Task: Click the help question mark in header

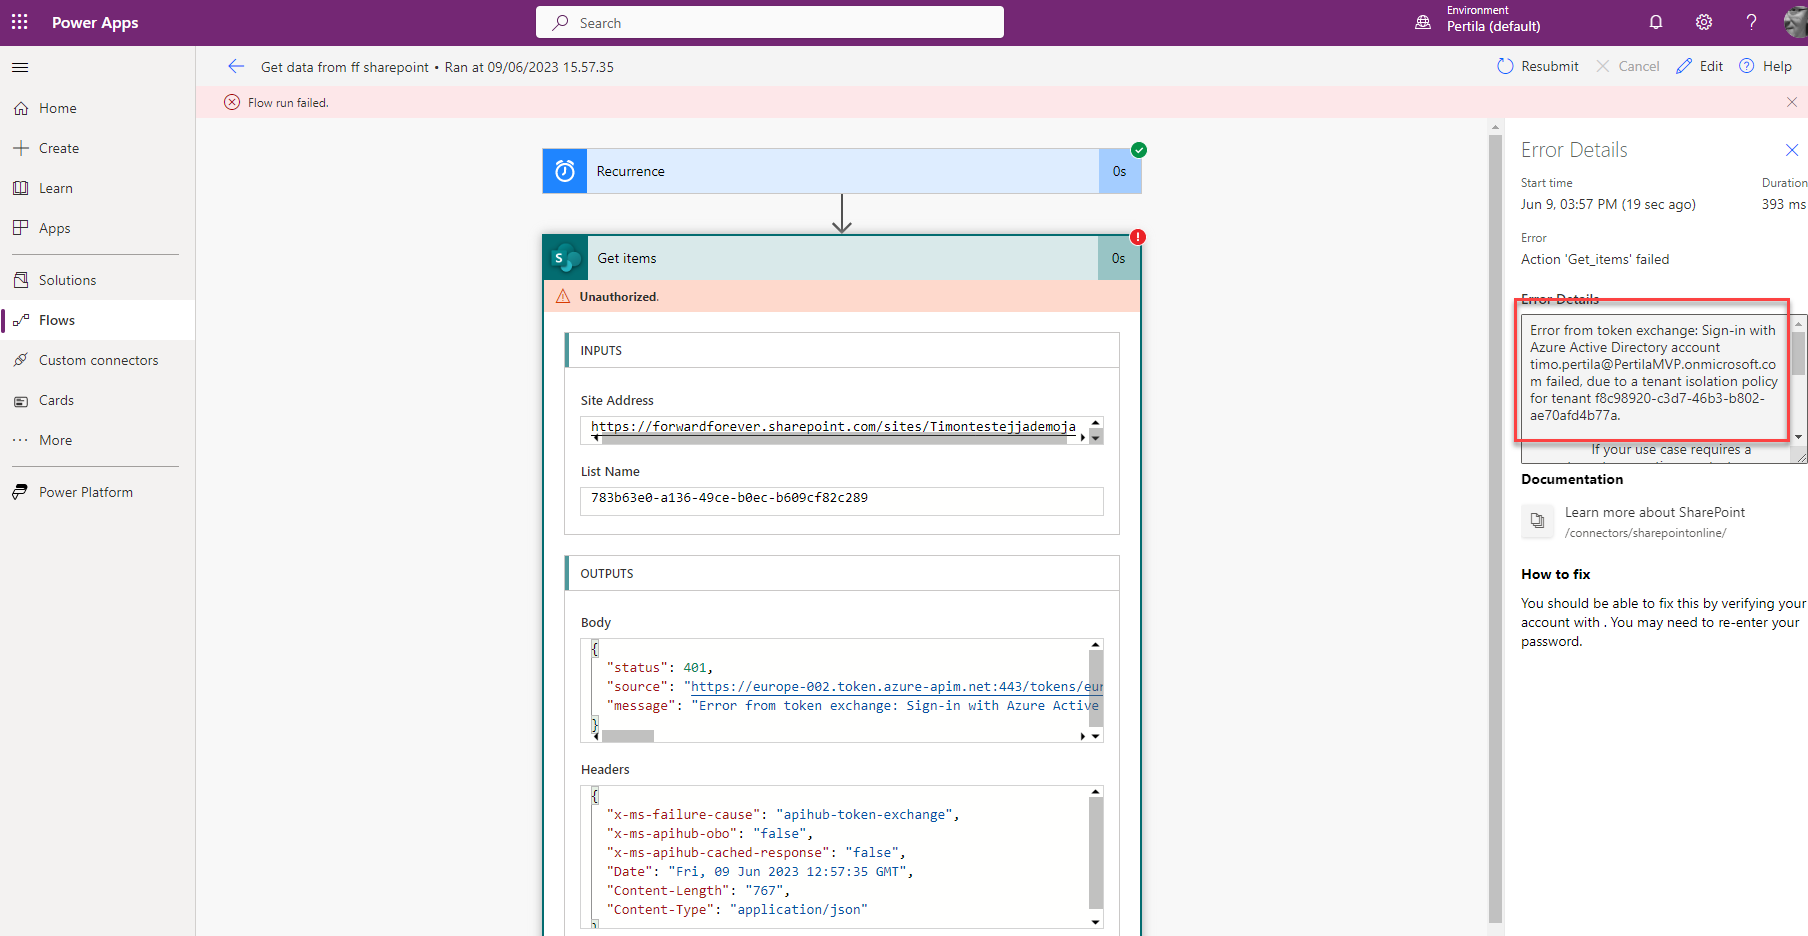Action: pos(1751,22)
